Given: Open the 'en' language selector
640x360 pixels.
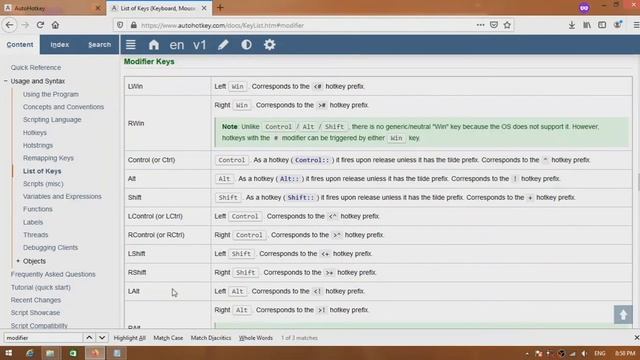Looking at the screenshot, I should pos(177,44).
